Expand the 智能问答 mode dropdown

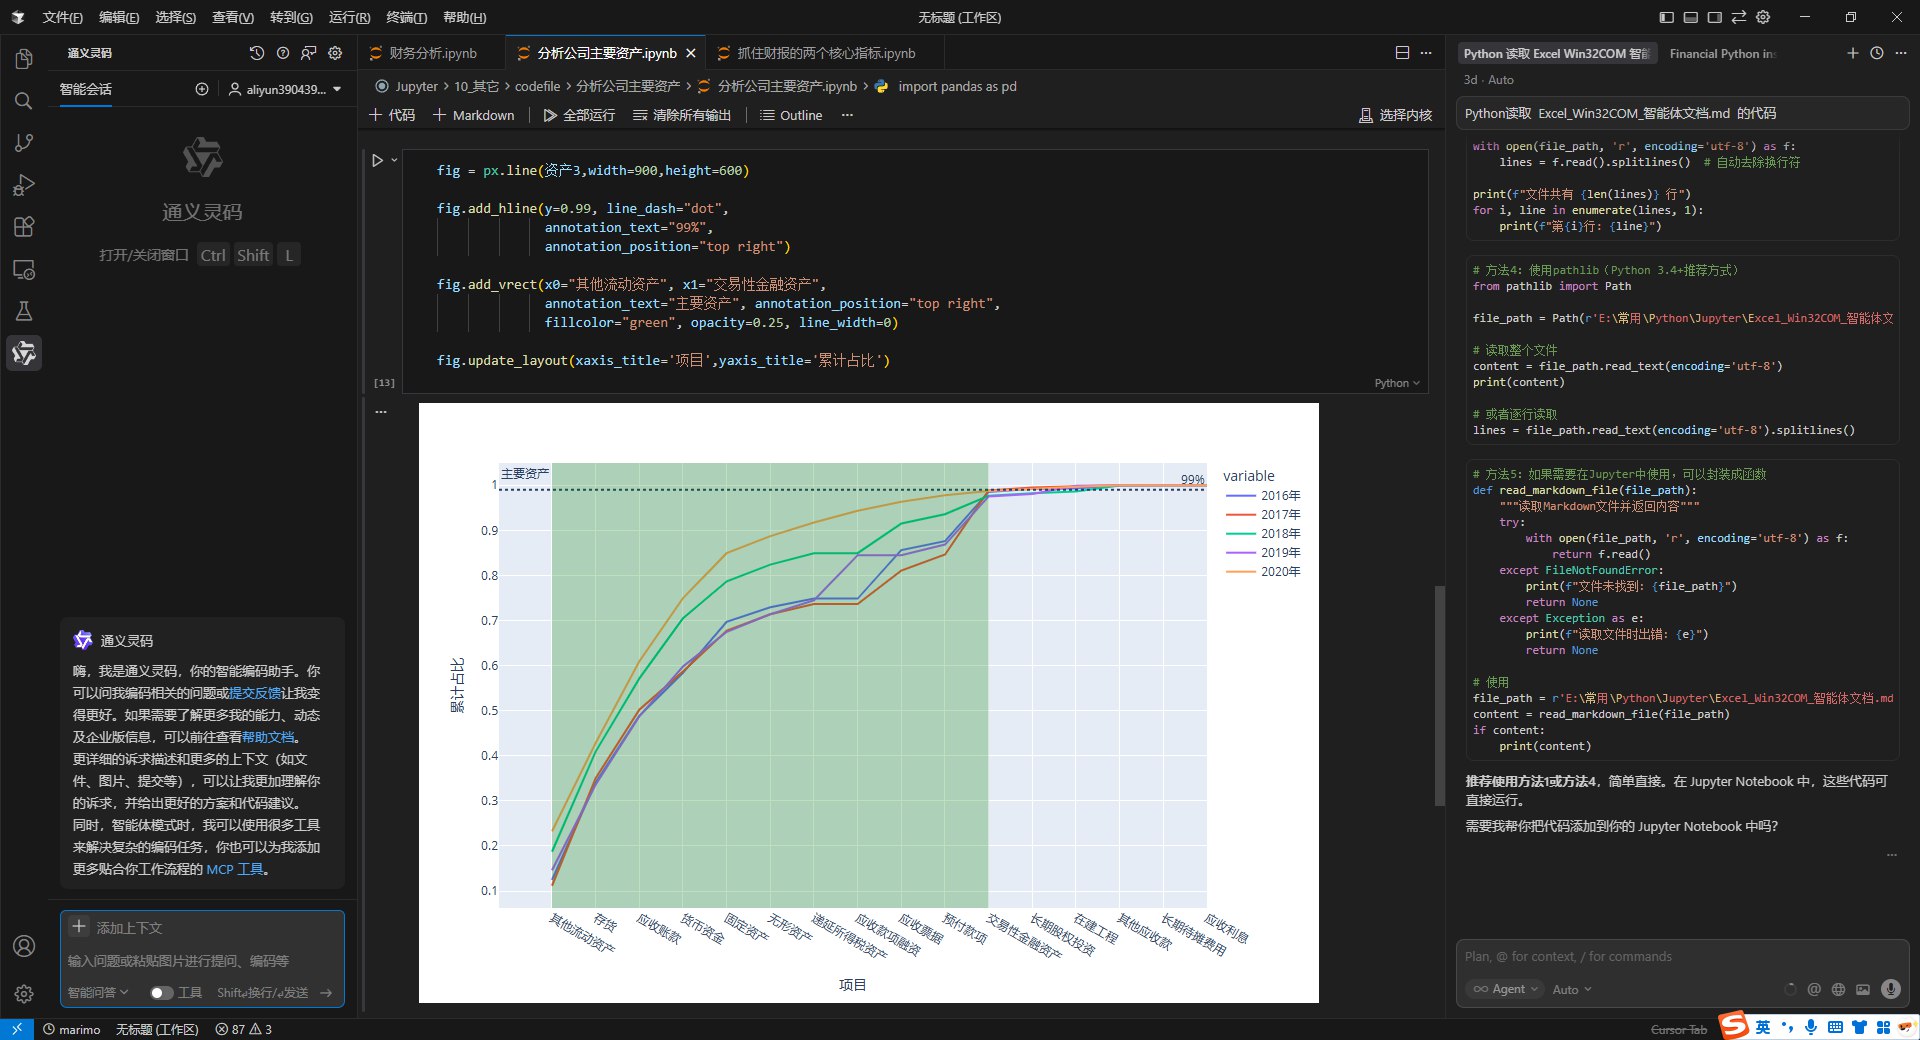[98, 993]
